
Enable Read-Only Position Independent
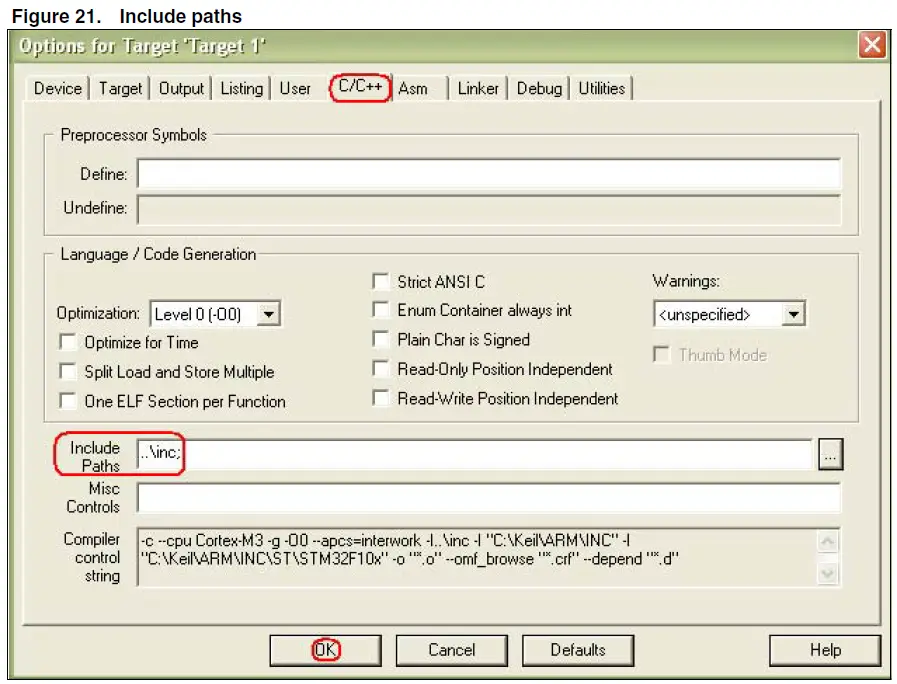[381, 369]
